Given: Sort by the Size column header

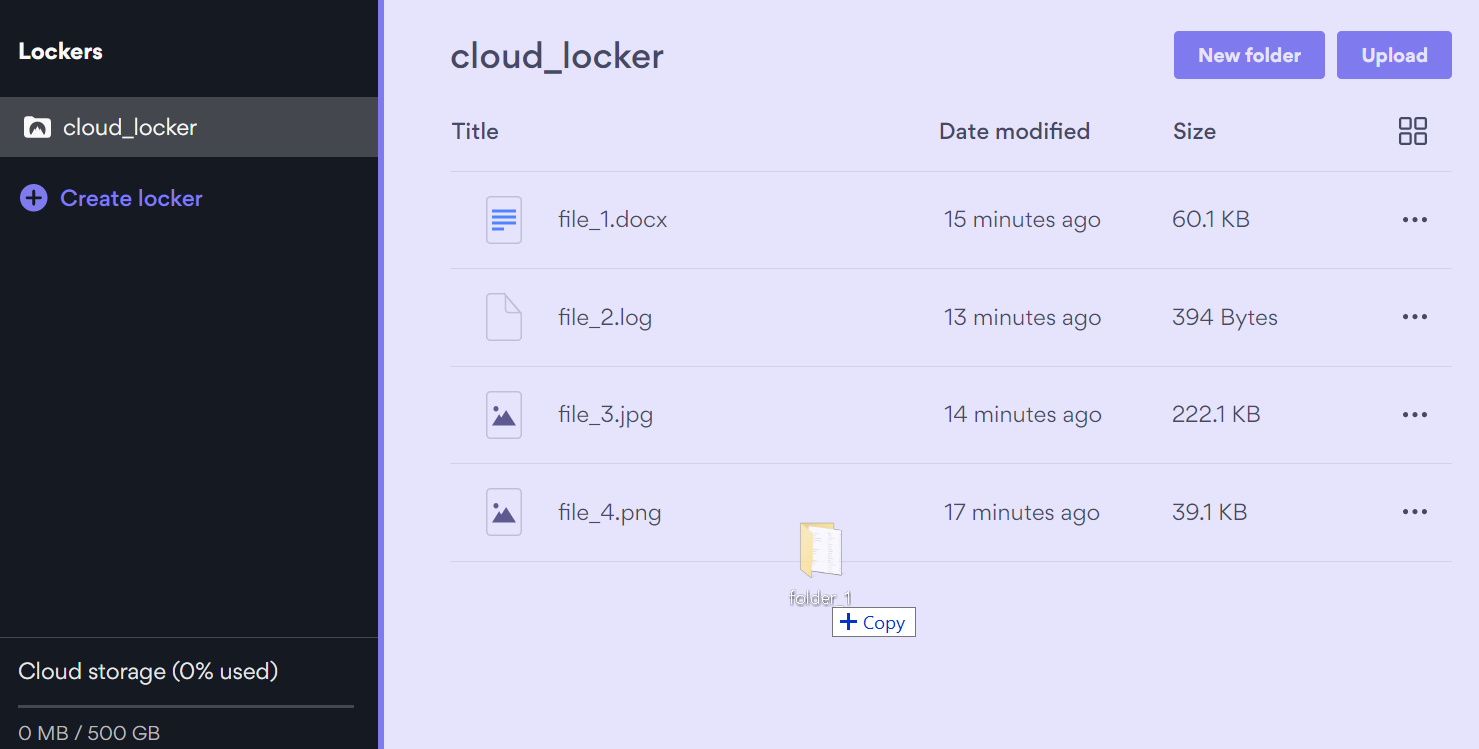Looking at the screenshot, I should tap(1194, 131).
